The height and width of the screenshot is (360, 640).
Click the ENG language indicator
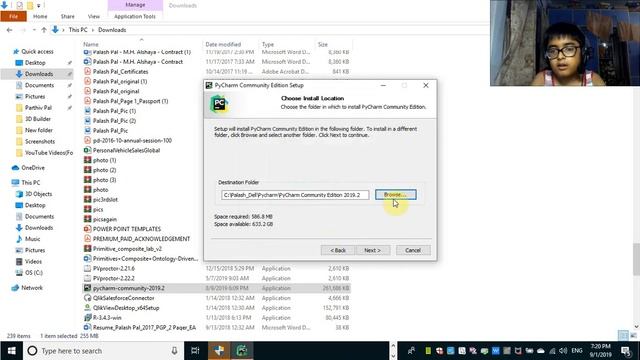point(577,351)
